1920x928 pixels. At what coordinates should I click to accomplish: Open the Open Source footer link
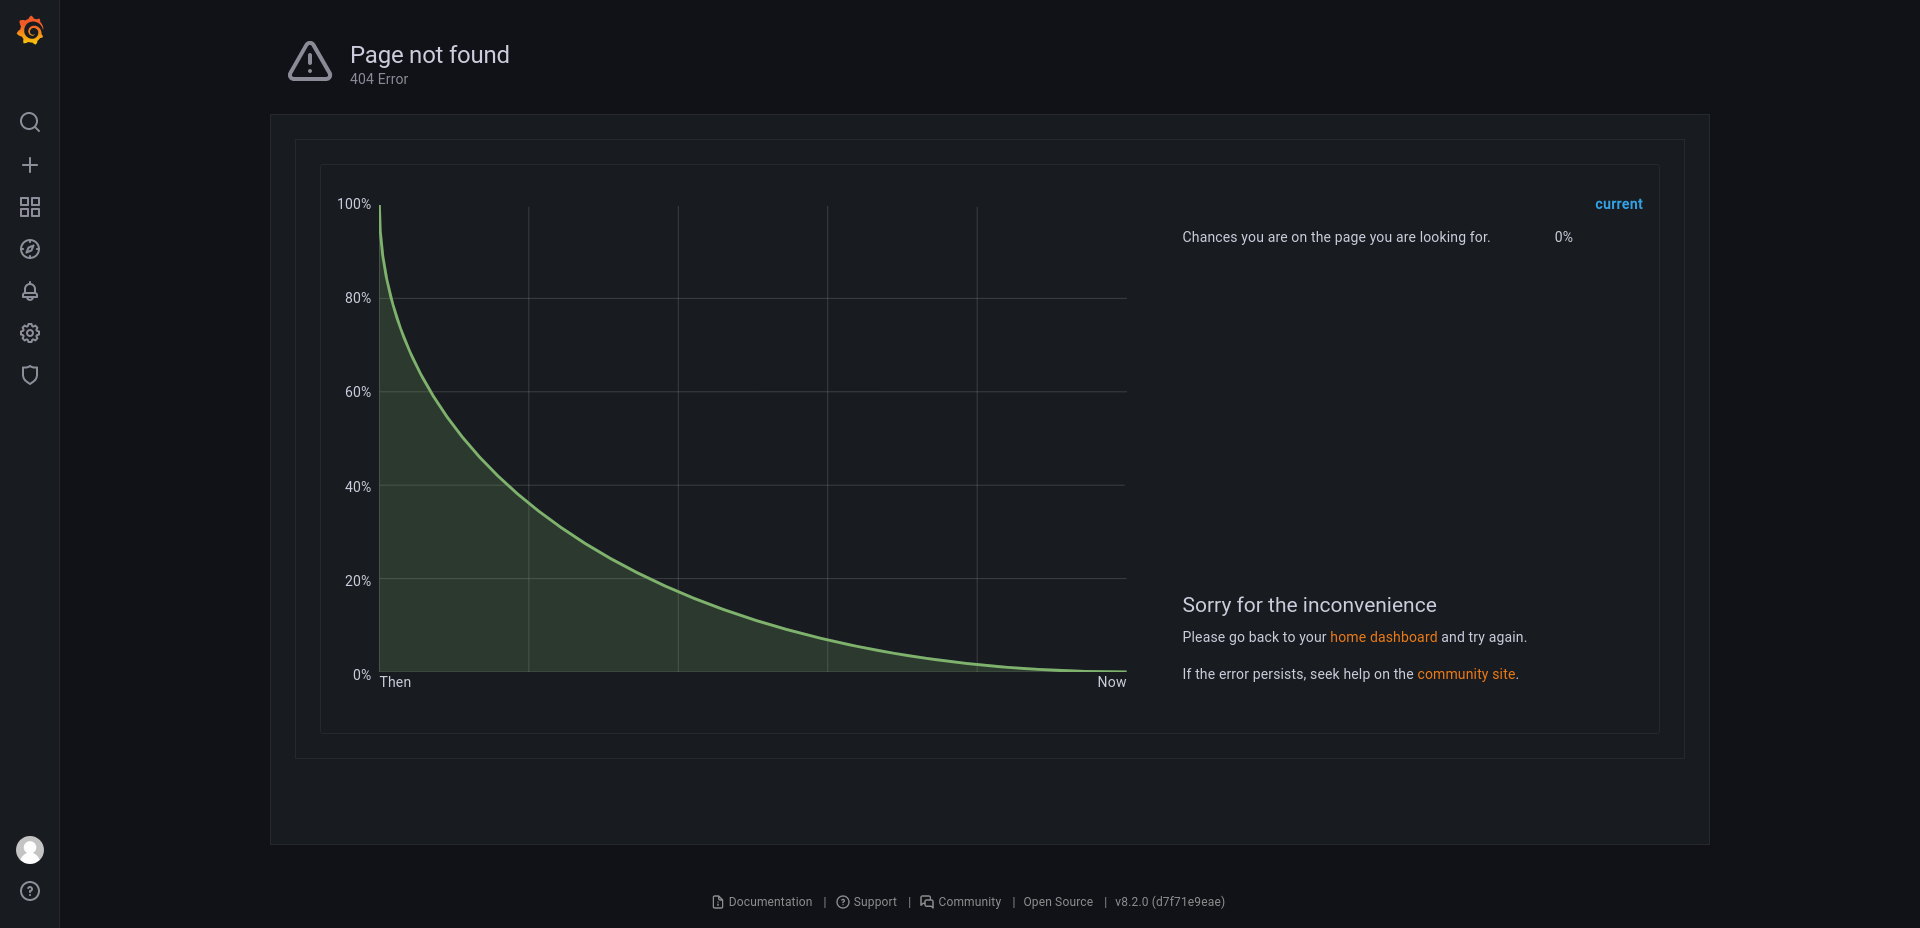pos(1058,902)
